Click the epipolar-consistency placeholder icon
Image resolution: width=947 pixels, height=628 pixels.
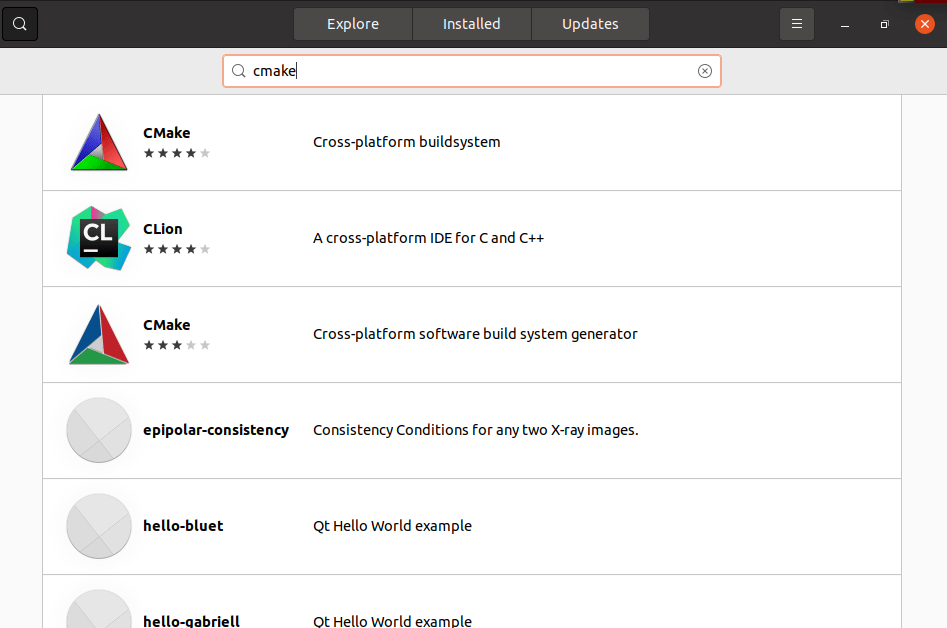pyautogui.click(x=99, y=430)
